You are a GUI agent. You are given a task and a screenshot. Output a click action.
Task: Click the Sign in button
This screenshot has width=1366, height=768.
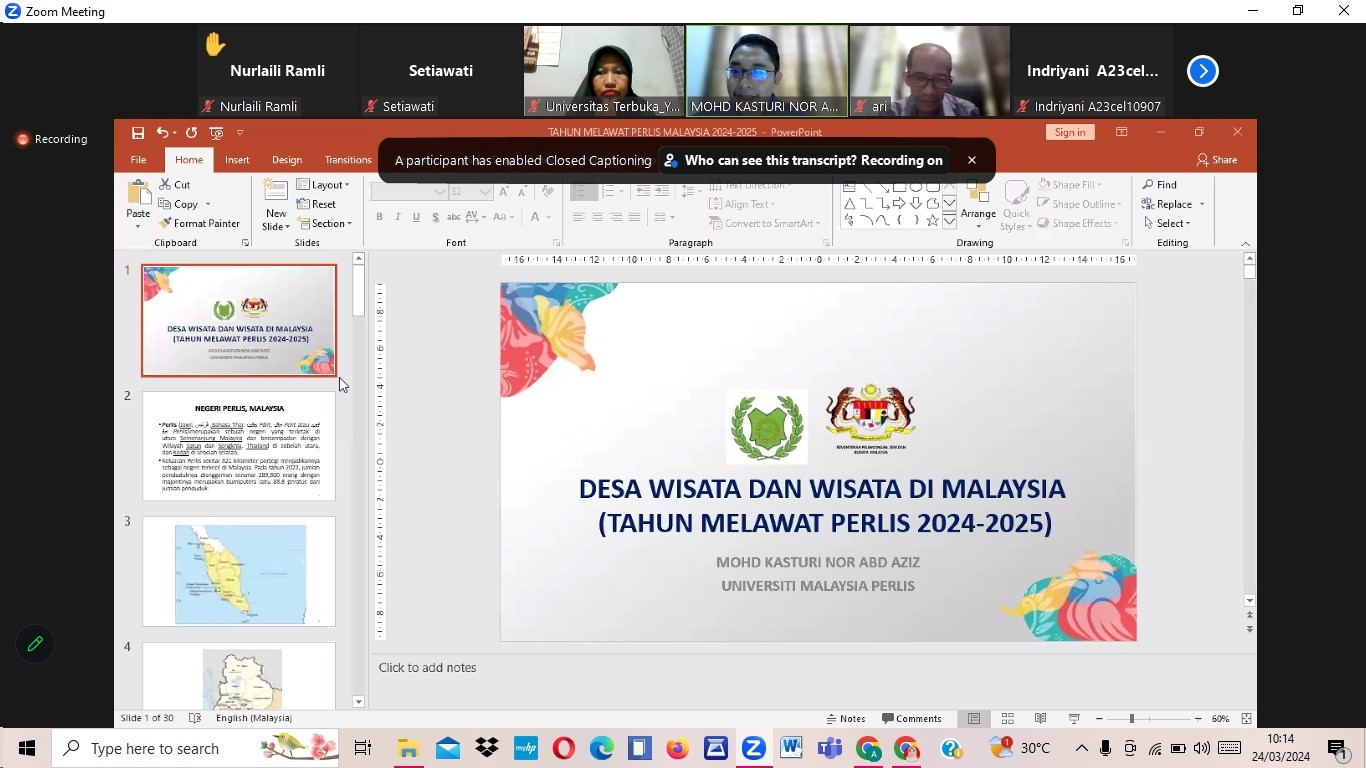(1069, 132)
